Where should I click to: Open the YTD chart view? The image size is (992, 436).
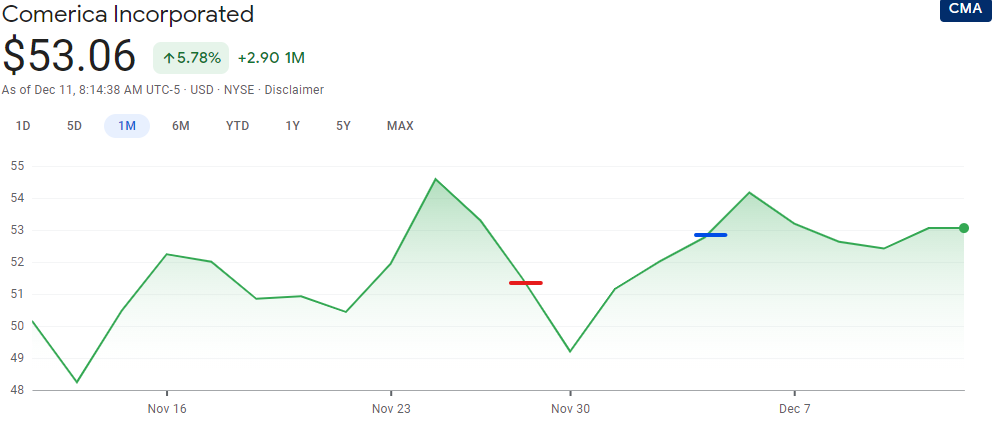(x=237, y=126)
